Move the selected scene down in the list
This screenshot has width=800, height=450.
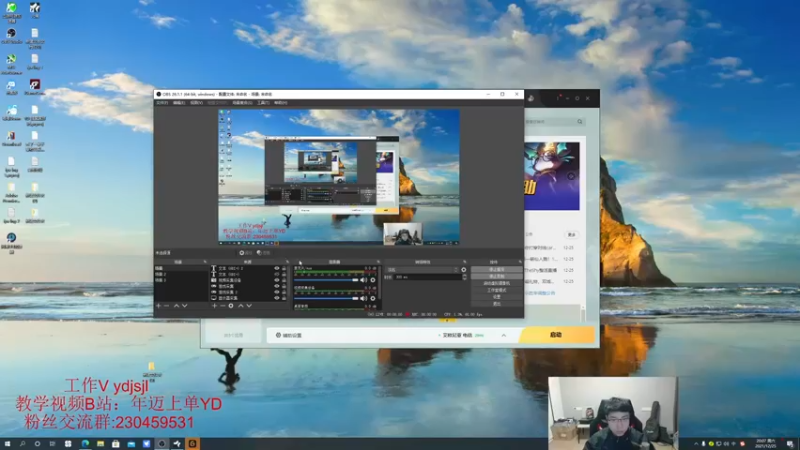(185, 306)
